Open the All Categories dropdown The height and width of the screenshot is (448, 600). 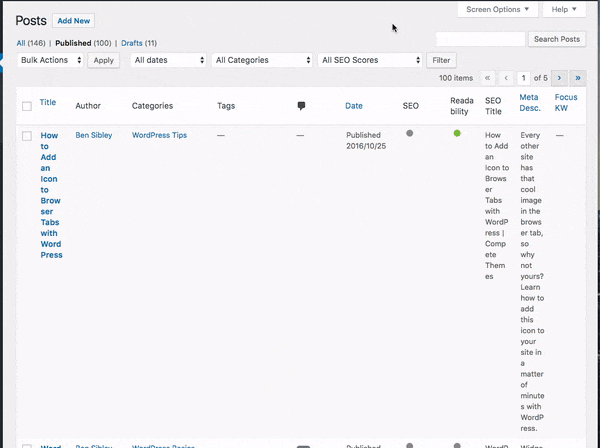[x=262, y=60]
